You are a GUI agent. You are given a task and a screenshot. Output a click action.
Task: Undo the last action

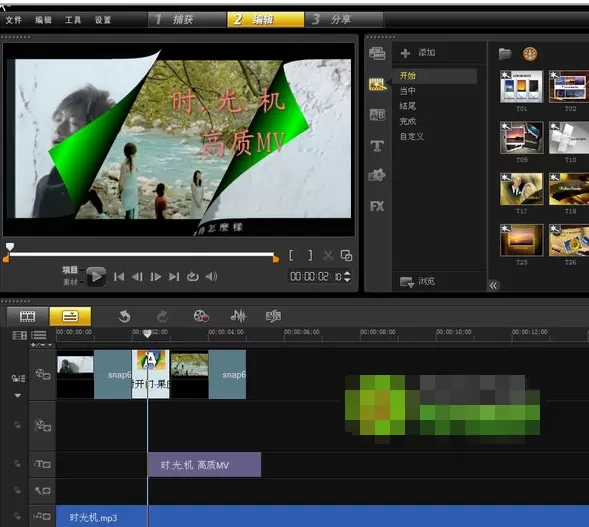[x=124, y=316]
